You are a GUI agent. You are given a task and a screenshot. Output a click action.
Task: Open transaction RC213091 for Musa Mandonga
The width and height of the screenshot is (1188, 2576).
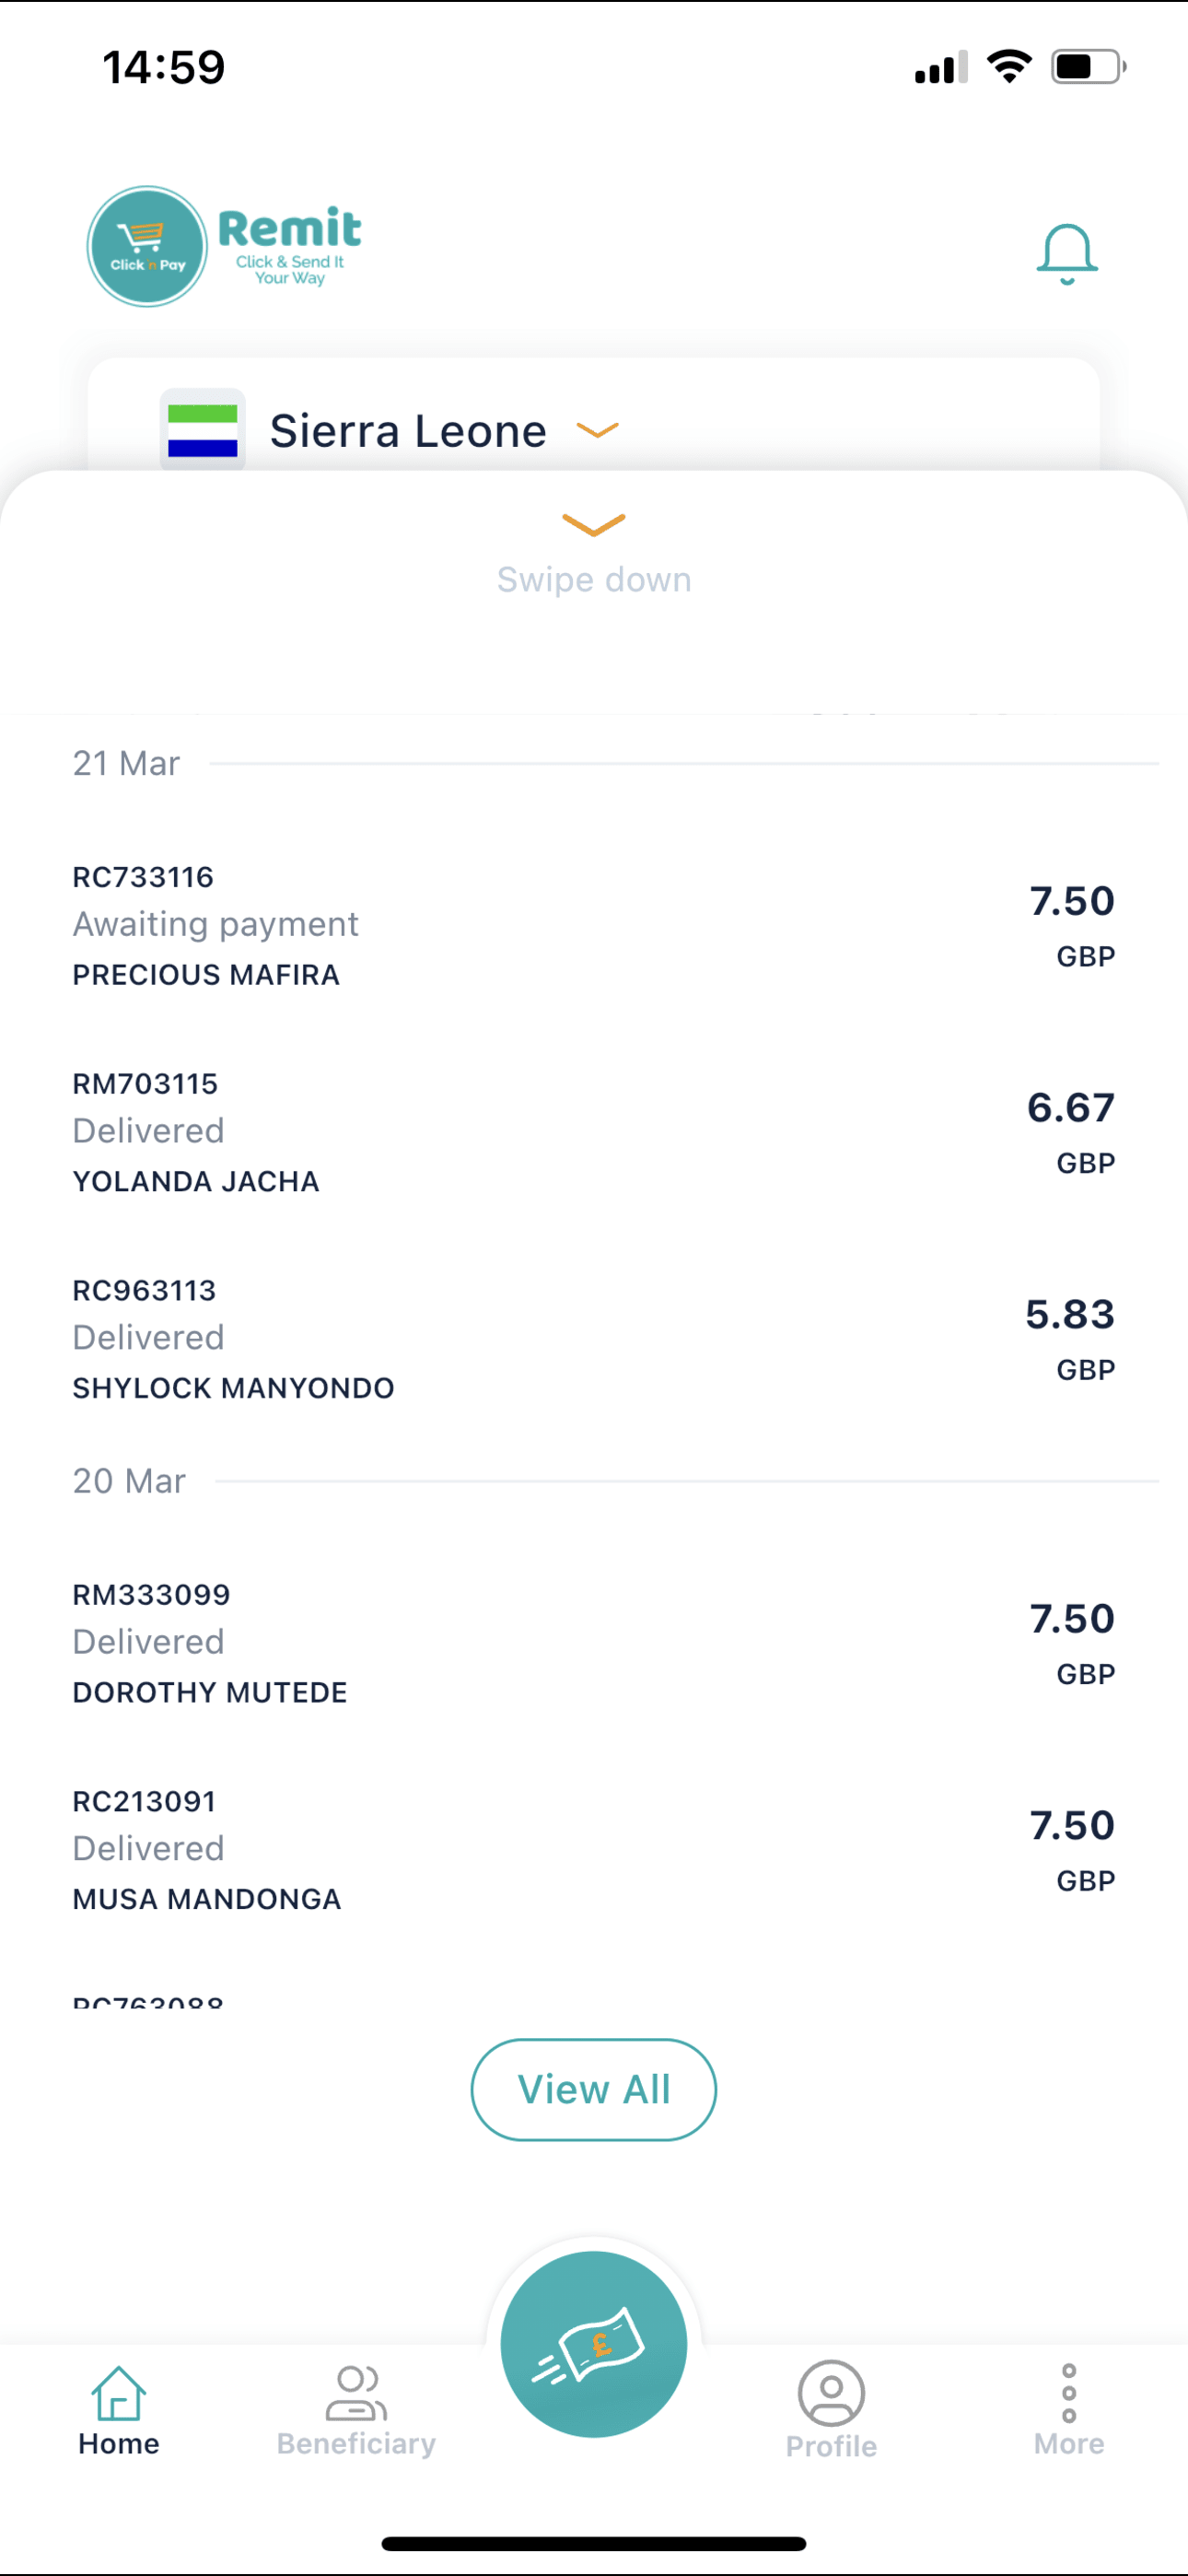click(594, 1850)
